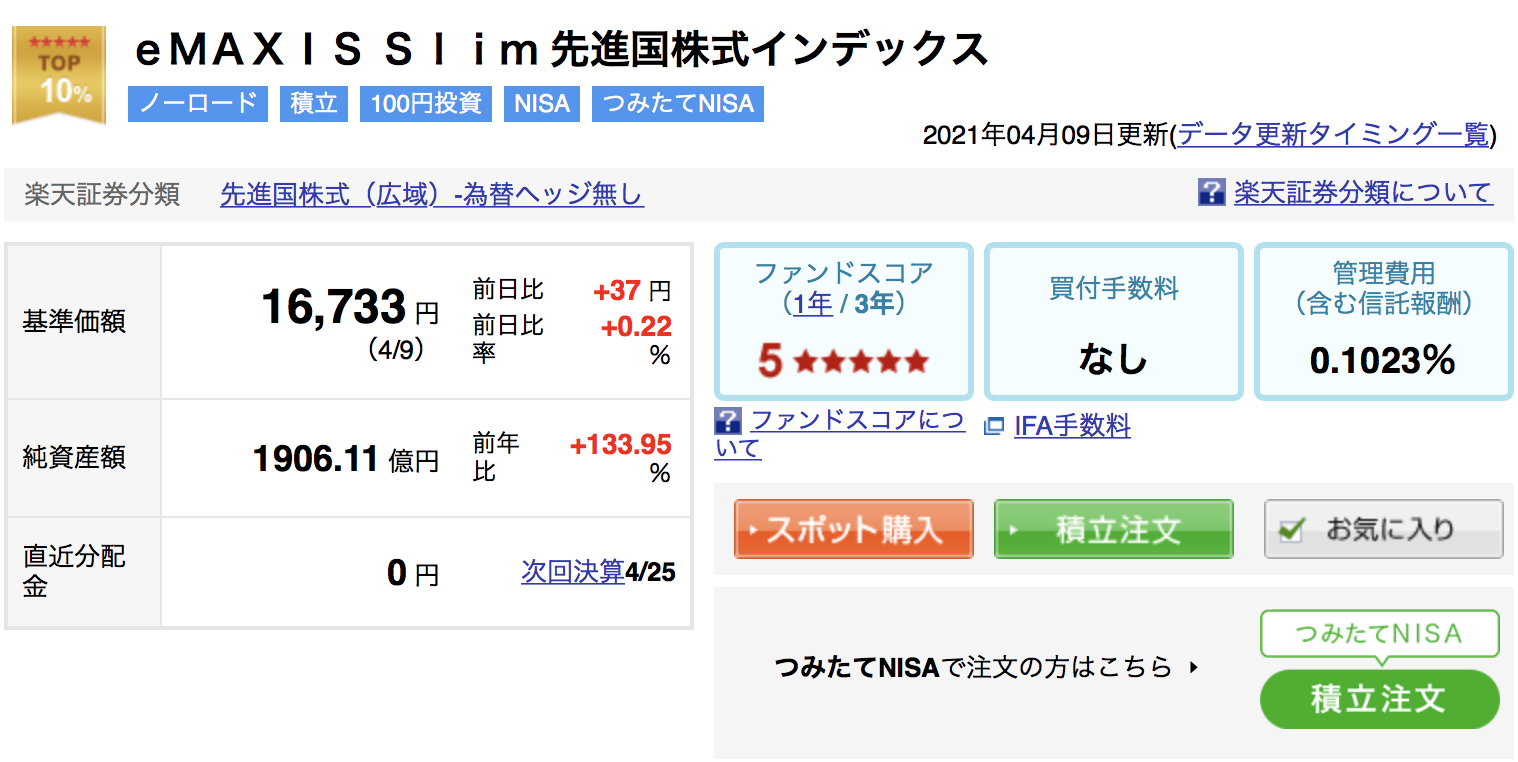The width and height of the screenshot is (1518, 762).
Task: Click the orange スポット購入 button
Action: pos(854,529)
